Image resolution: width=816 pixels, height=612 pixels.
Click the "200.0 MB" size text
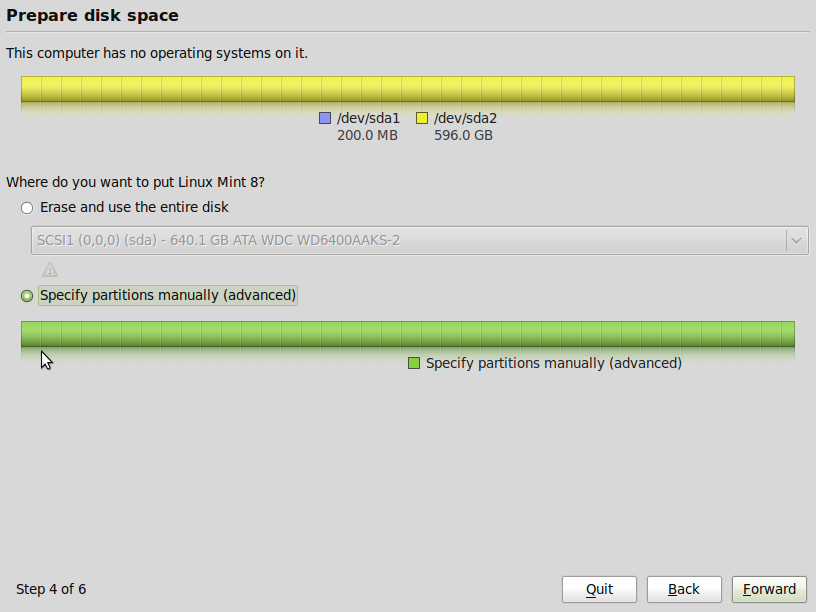pos(367,135)
